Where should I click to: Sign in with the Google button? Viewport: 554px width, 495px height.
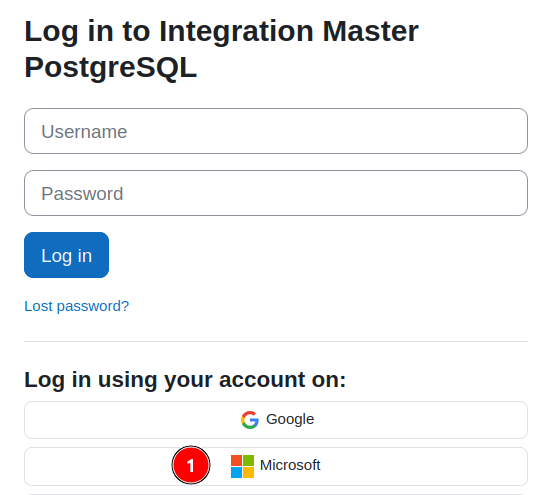[x=276, y=420]
